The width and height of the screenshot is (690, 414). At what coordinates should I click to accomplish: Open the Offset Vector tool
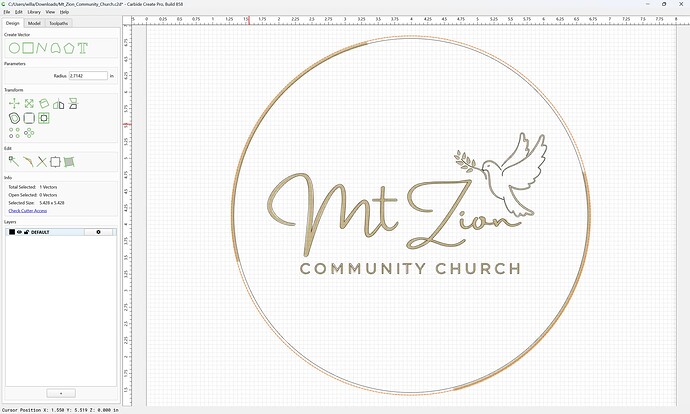pyautogui.click(x=14, y=118)
